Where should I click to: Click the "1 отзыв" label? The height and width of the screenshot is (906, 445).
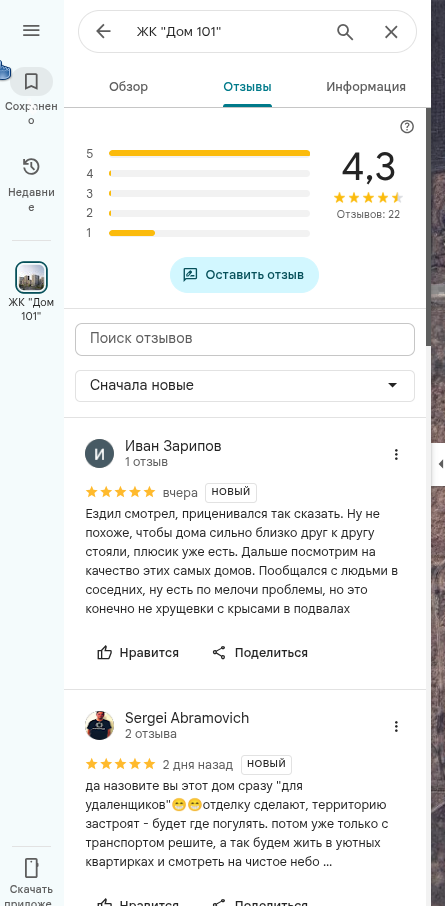click(x=146, y=462)
